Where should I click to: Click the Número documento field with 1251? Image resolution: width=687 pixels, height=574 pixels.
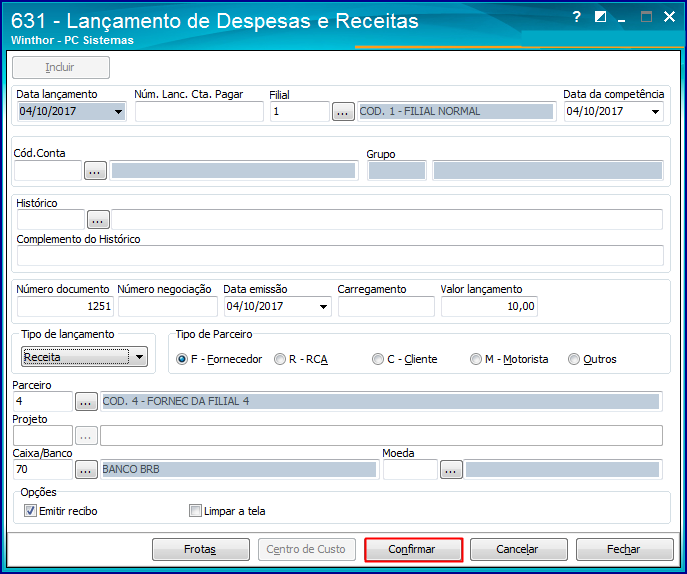pyautogui.click(x=65, y=307)
